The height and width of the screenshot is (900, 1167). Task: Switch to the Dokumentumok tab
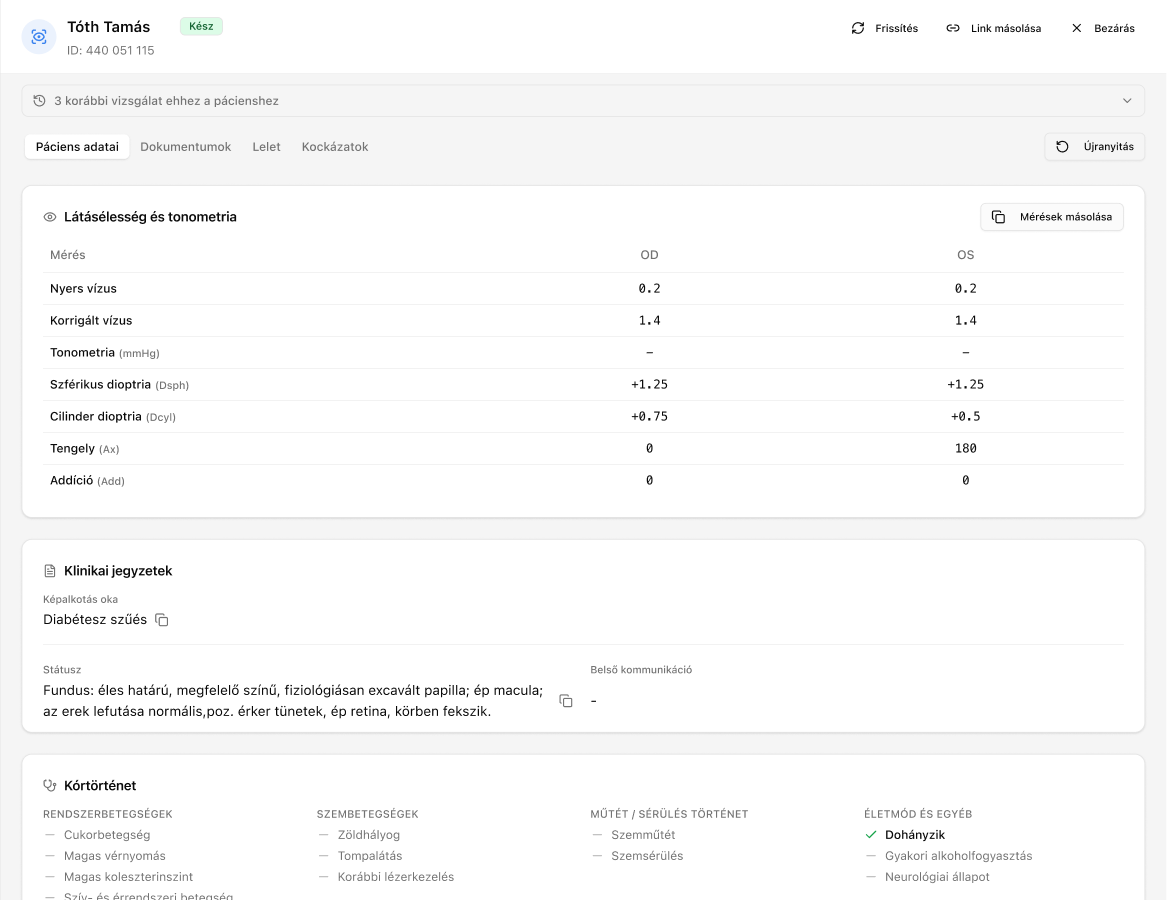pos(185,147)
